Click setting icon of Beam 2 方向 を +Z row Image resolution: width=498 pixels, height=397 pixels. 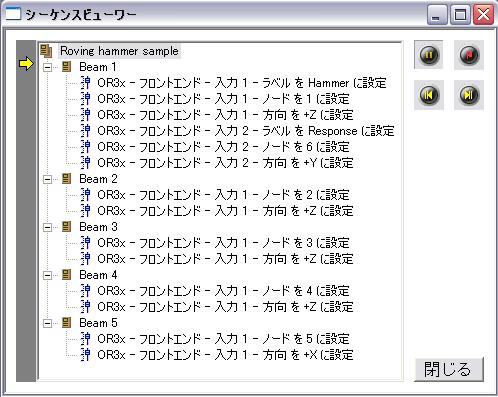[x=86, y=211]
